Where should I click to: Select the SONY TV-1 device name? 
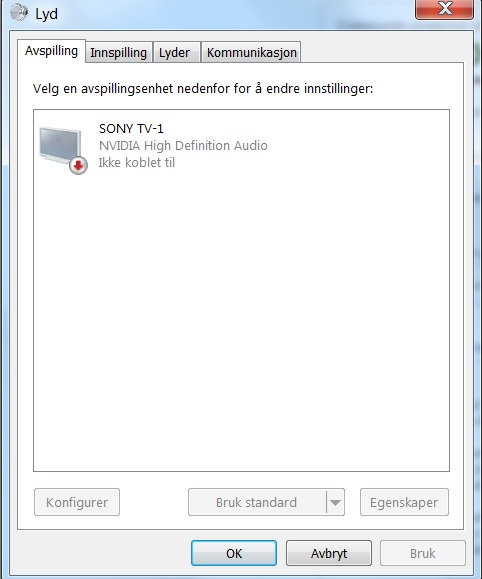tap(131, 129)
